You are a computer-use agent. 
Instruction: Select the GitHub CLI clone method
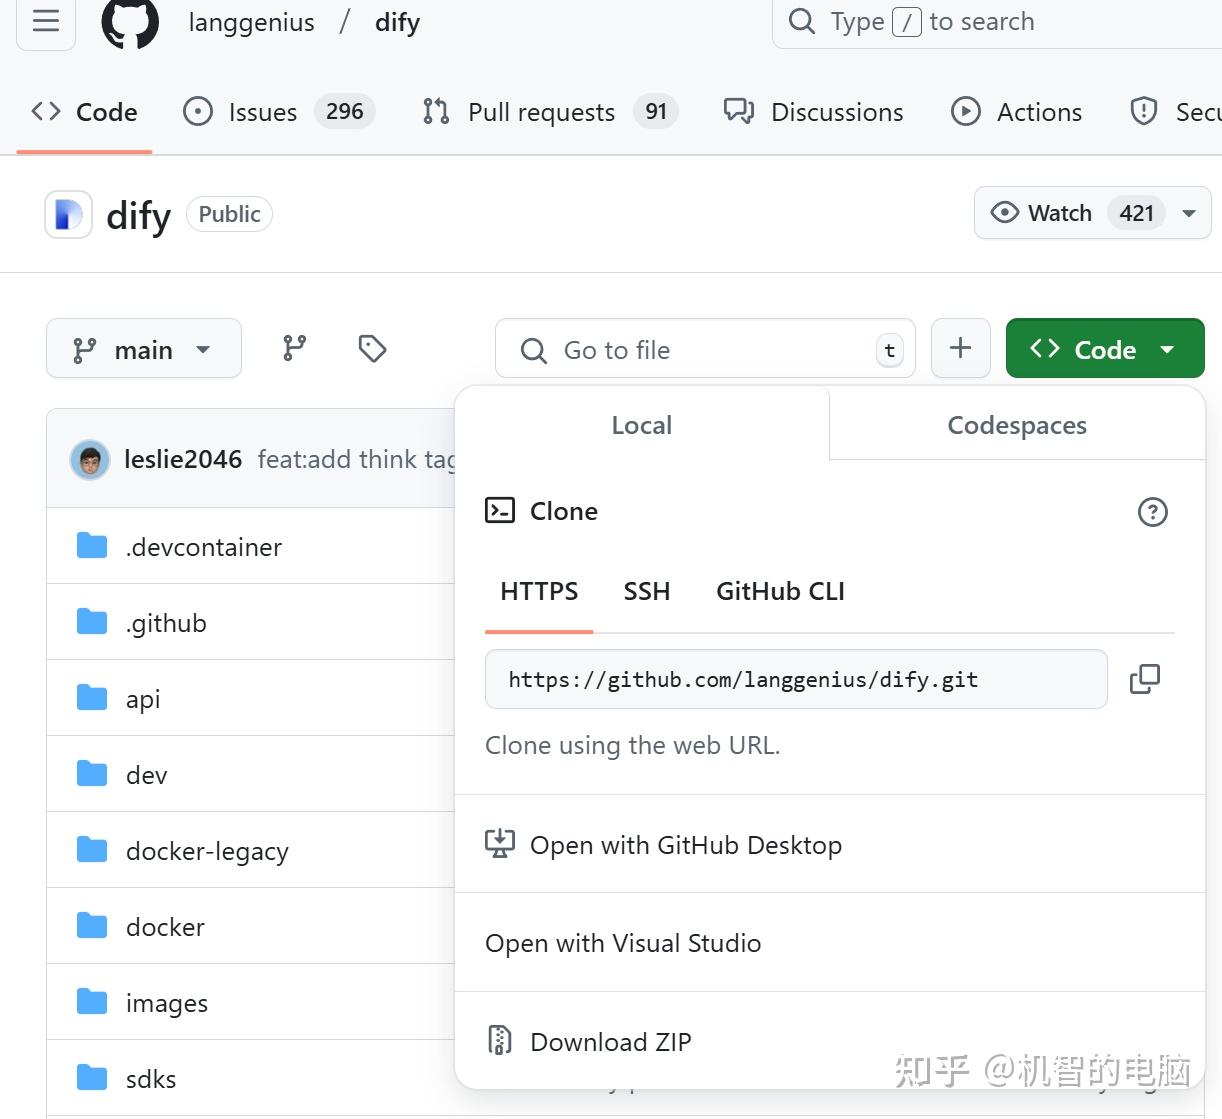pos(780,591)
